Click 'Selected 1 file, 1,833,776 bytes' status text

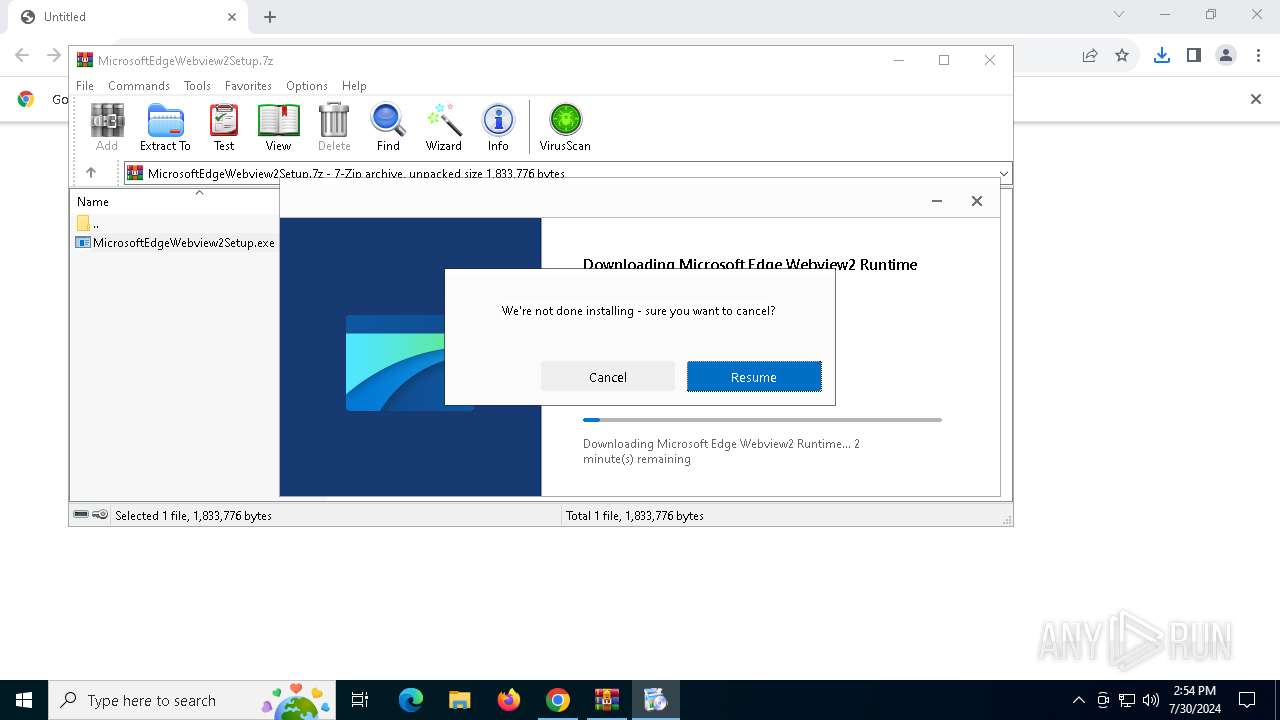pyautogui.click(x=193, y=516)
